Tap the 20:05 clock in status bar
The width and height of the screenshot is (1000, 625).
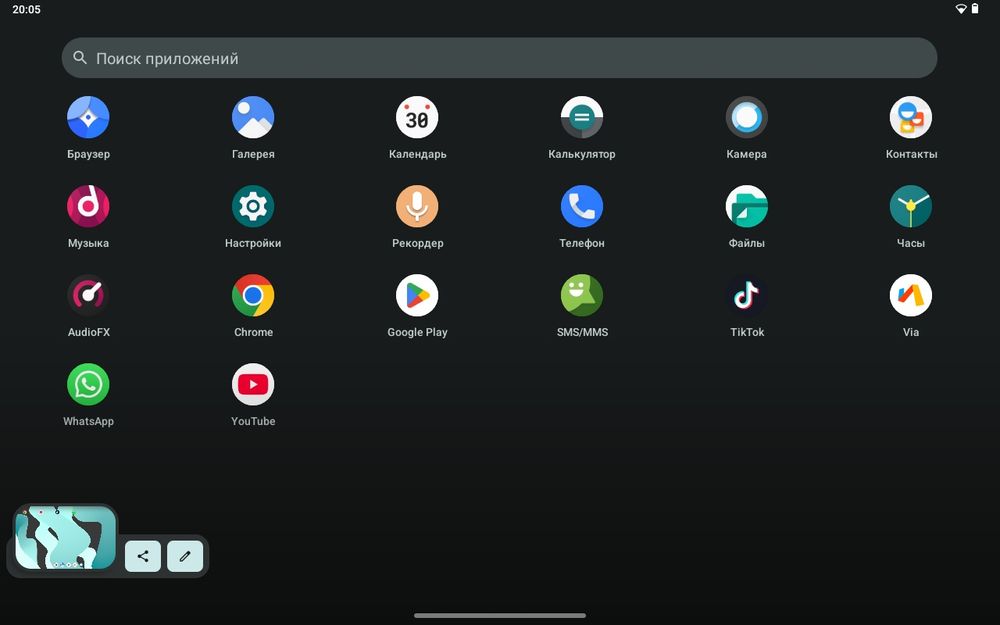point(26,9)
